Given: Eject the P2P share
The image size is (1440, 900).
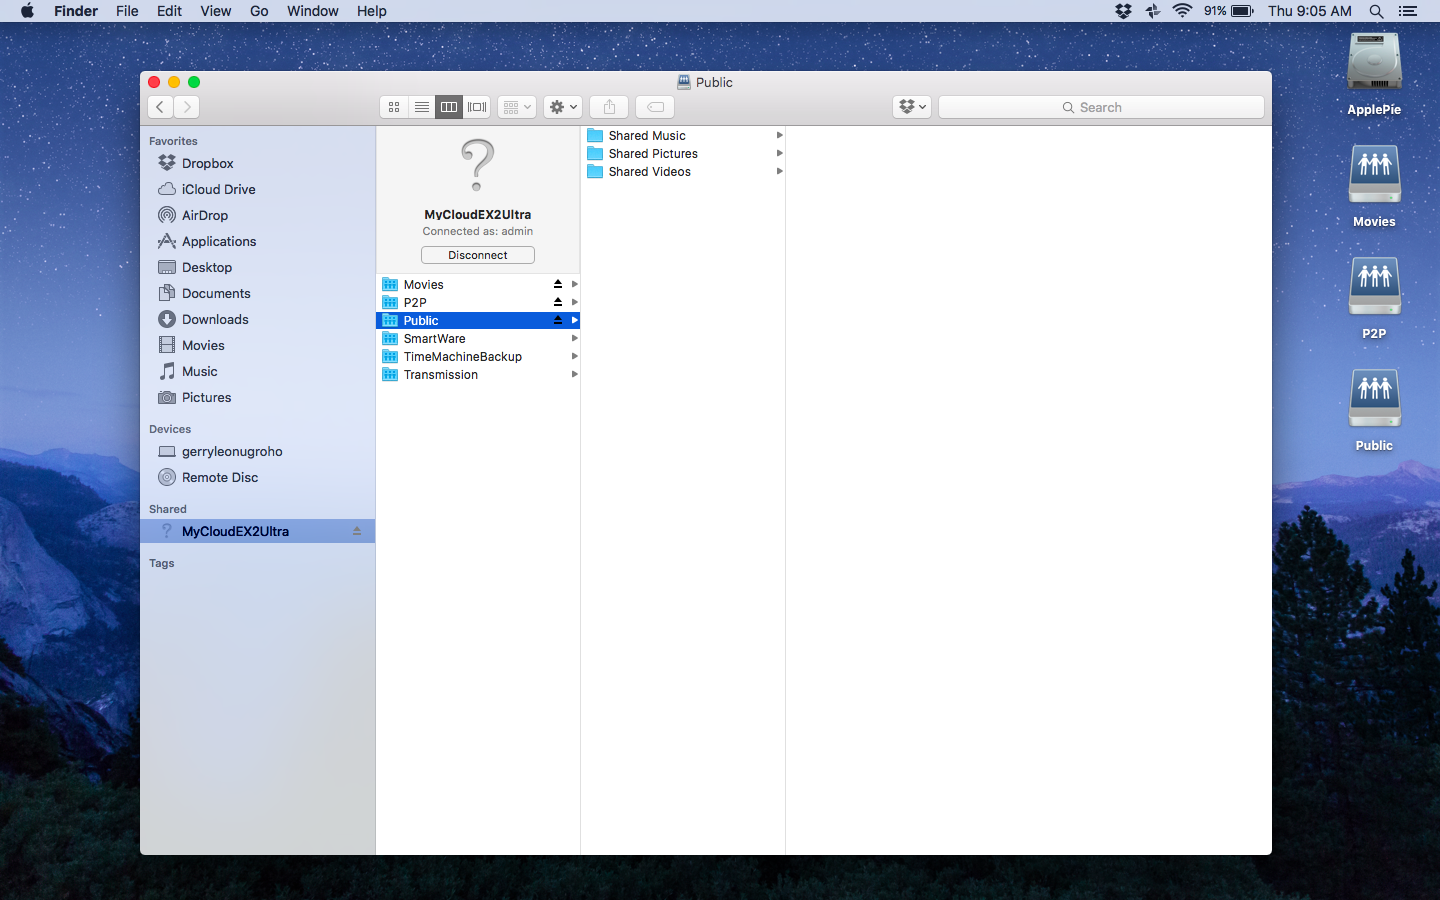Looking at the screenshot, I should click(x=558, y=302).
